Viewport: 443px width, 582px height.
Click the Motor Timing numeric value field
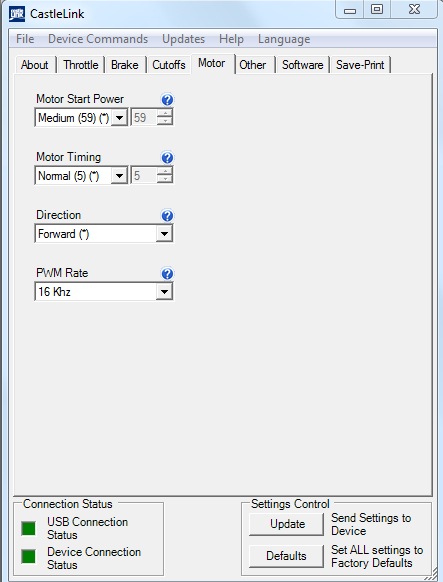[x=144, y=176]
